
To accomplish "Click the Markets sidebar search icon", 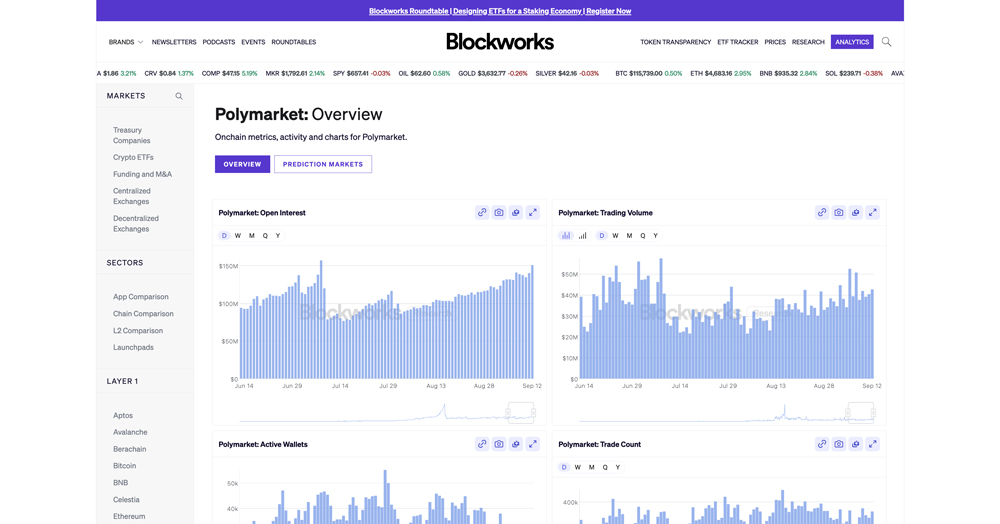I will click(x=179, y=96).
